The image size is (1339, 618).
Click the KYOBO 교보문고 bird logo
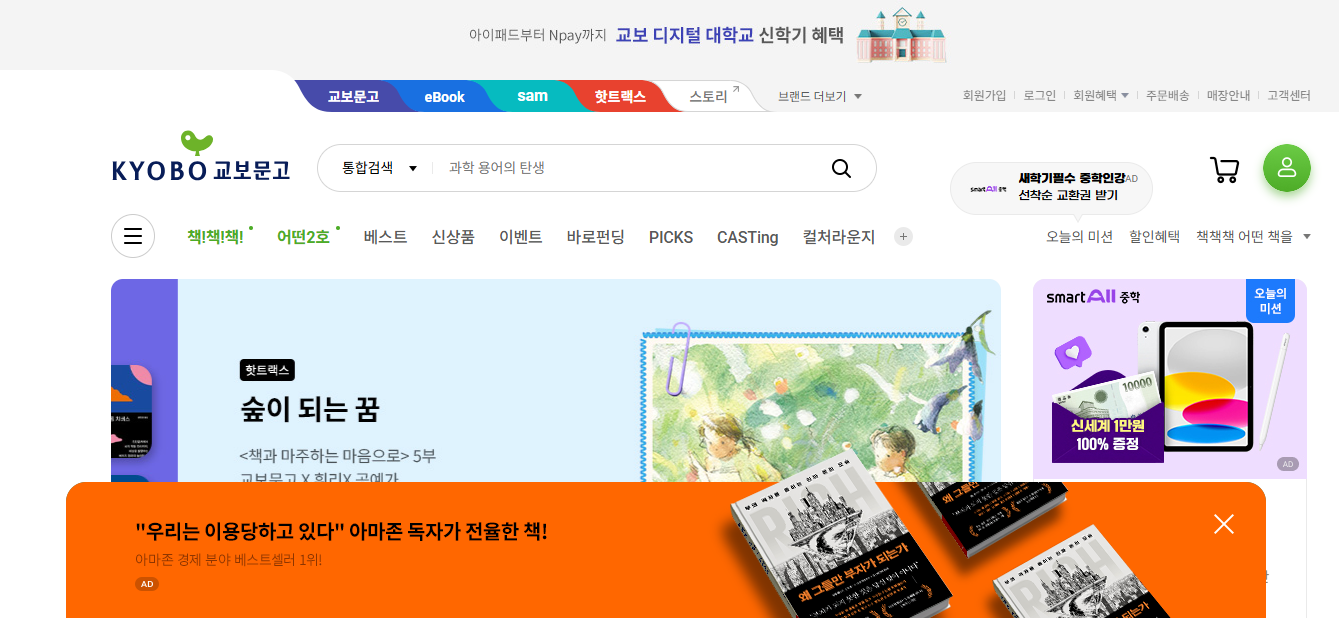pyautogui.click(x=200, y=157)
